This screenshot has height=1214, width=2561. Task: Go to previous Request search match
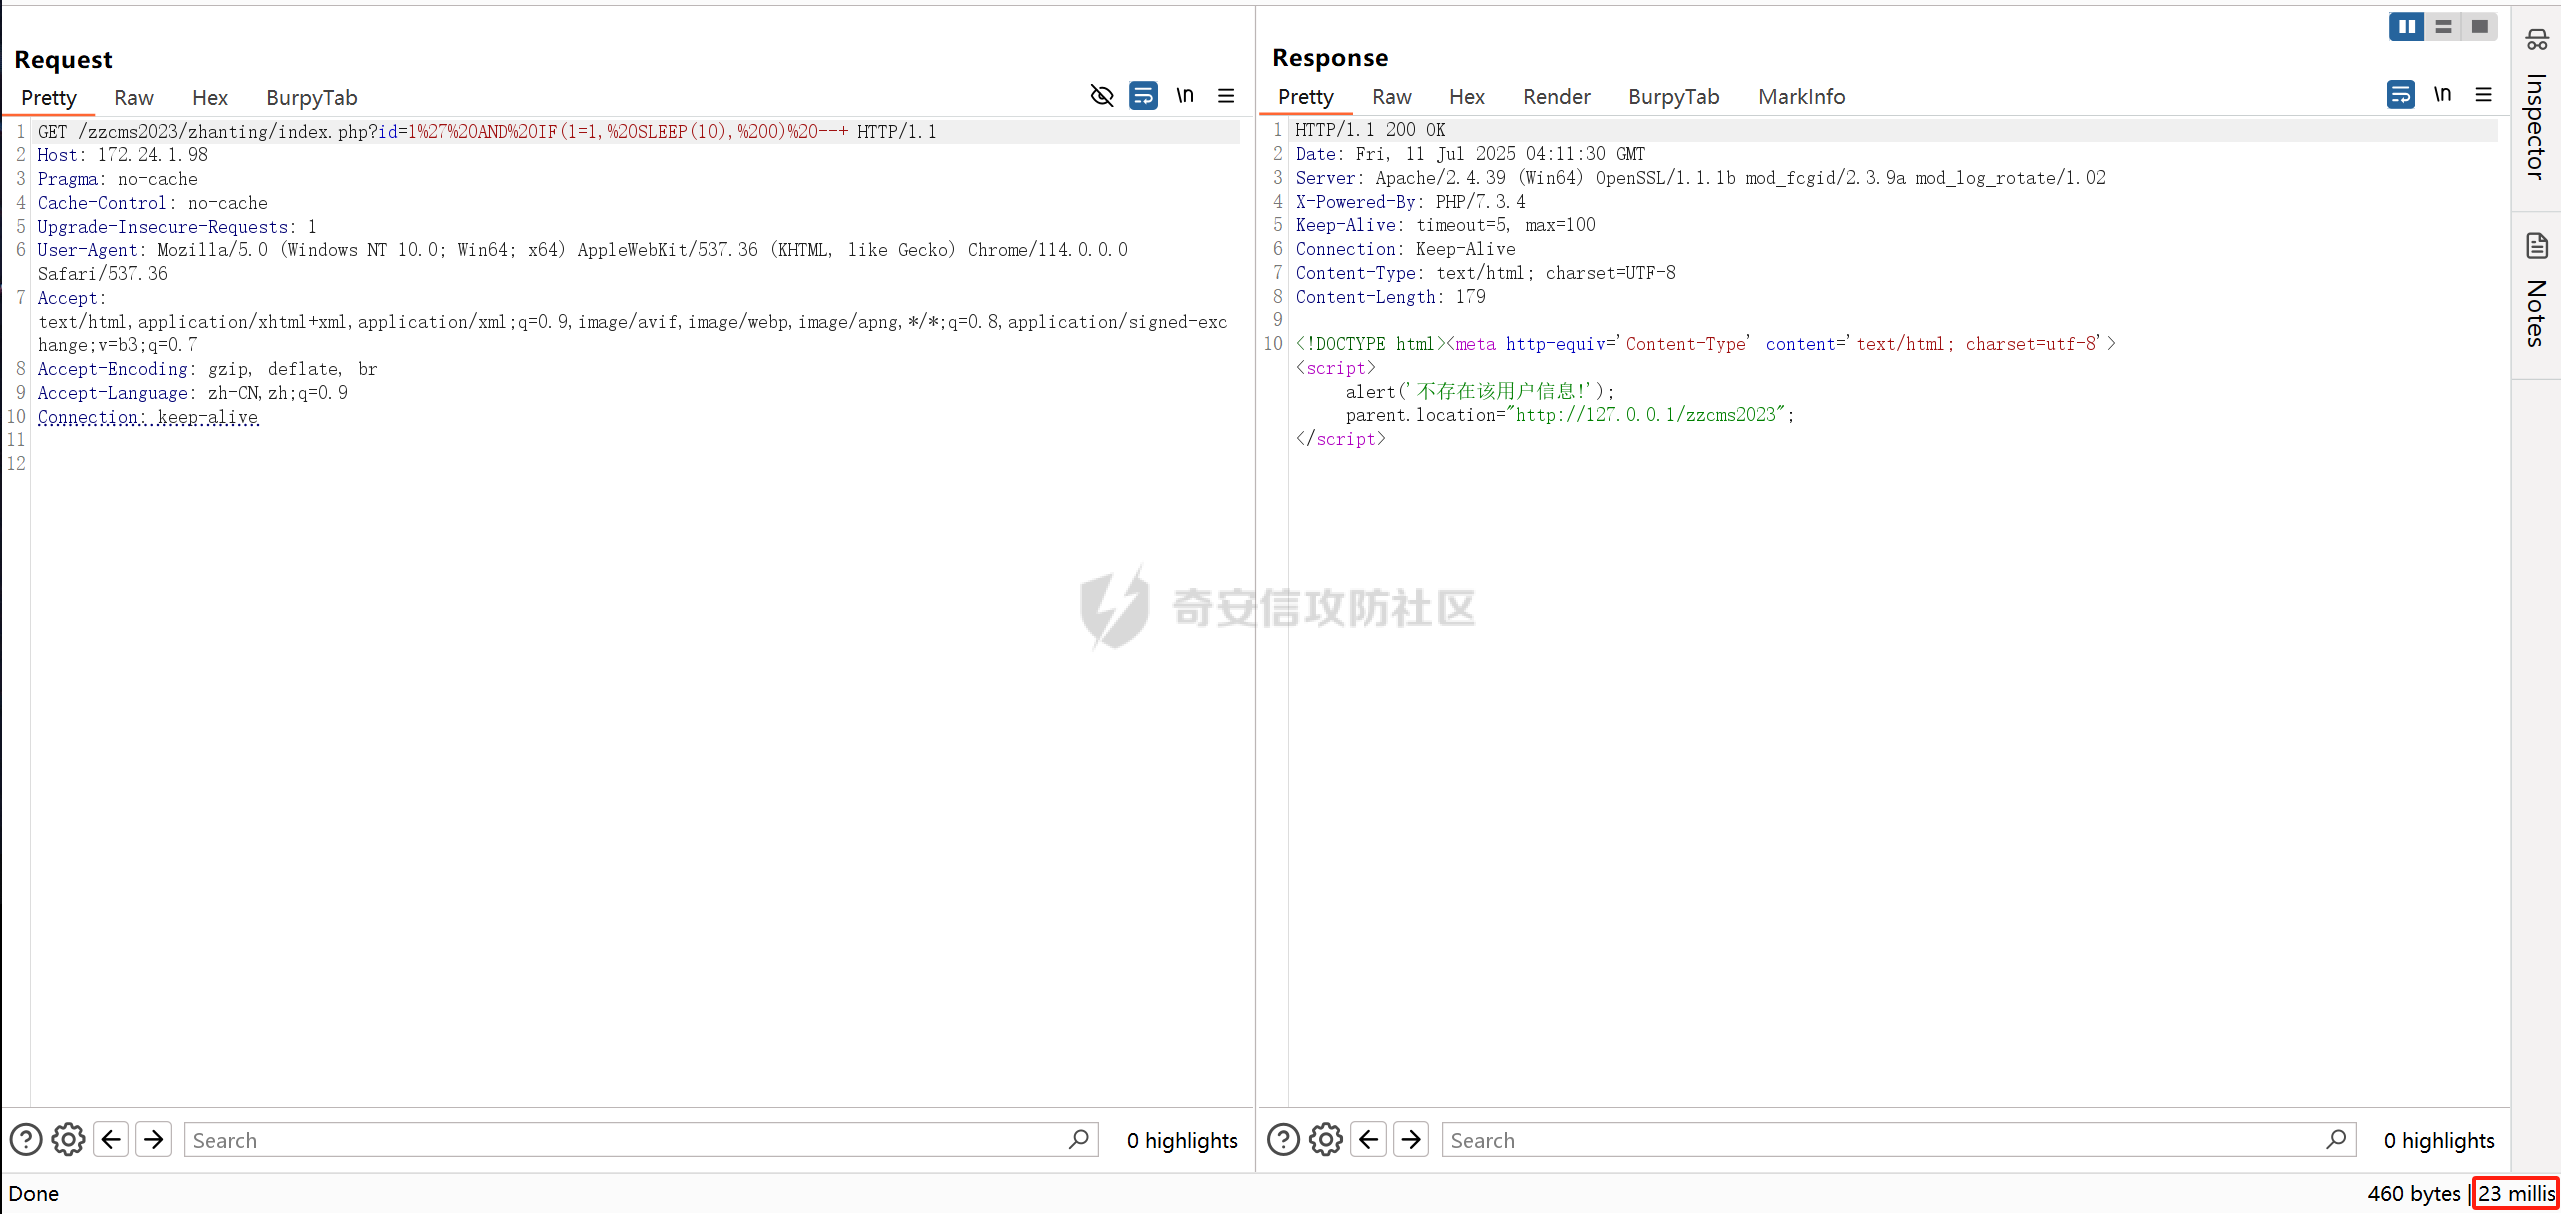point(111,1139)
